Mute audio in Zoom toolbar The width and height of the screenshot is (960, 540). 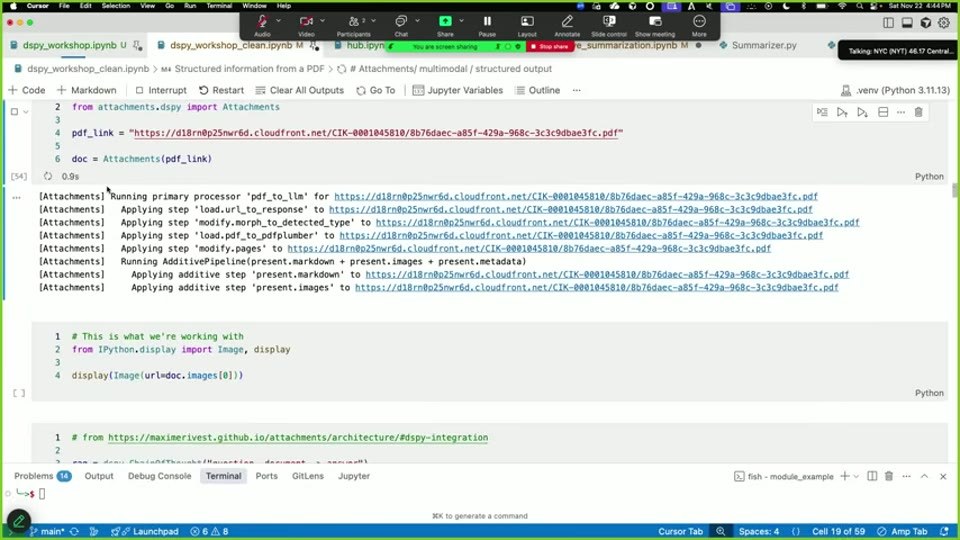pyautogui.click(x=262, y=24)
